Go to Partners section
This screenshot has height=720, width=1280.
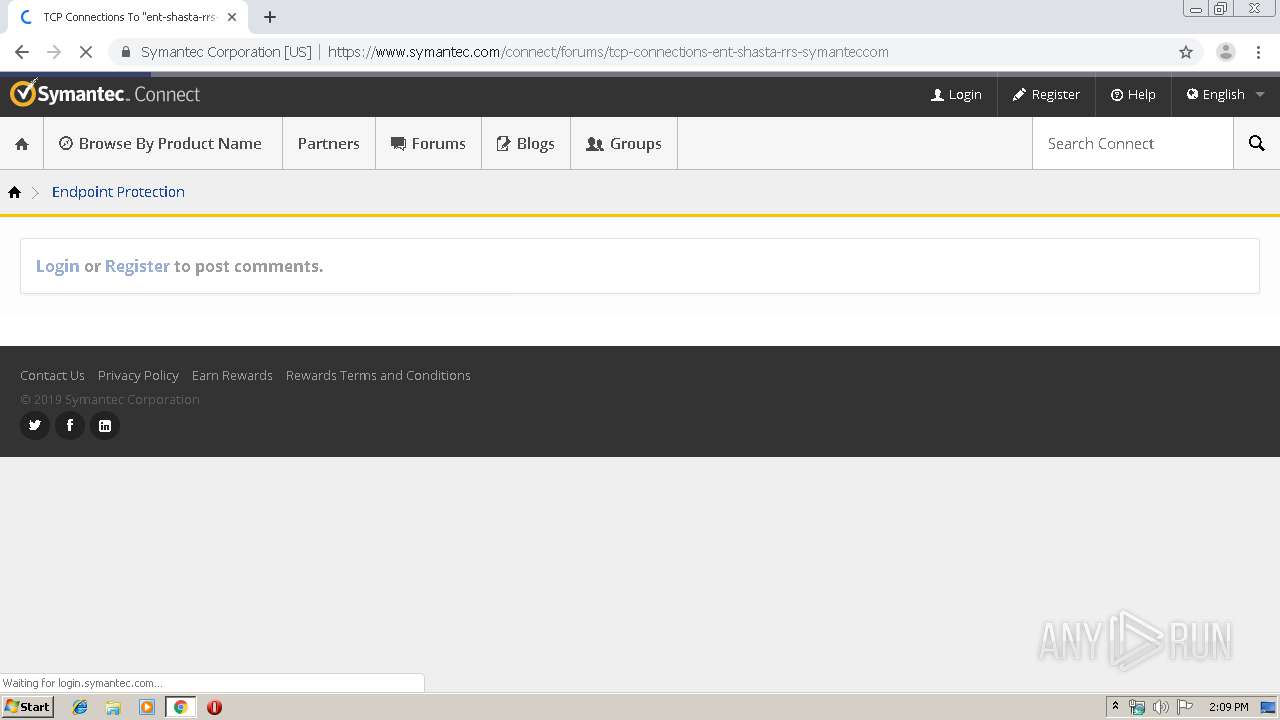(328, 144)
